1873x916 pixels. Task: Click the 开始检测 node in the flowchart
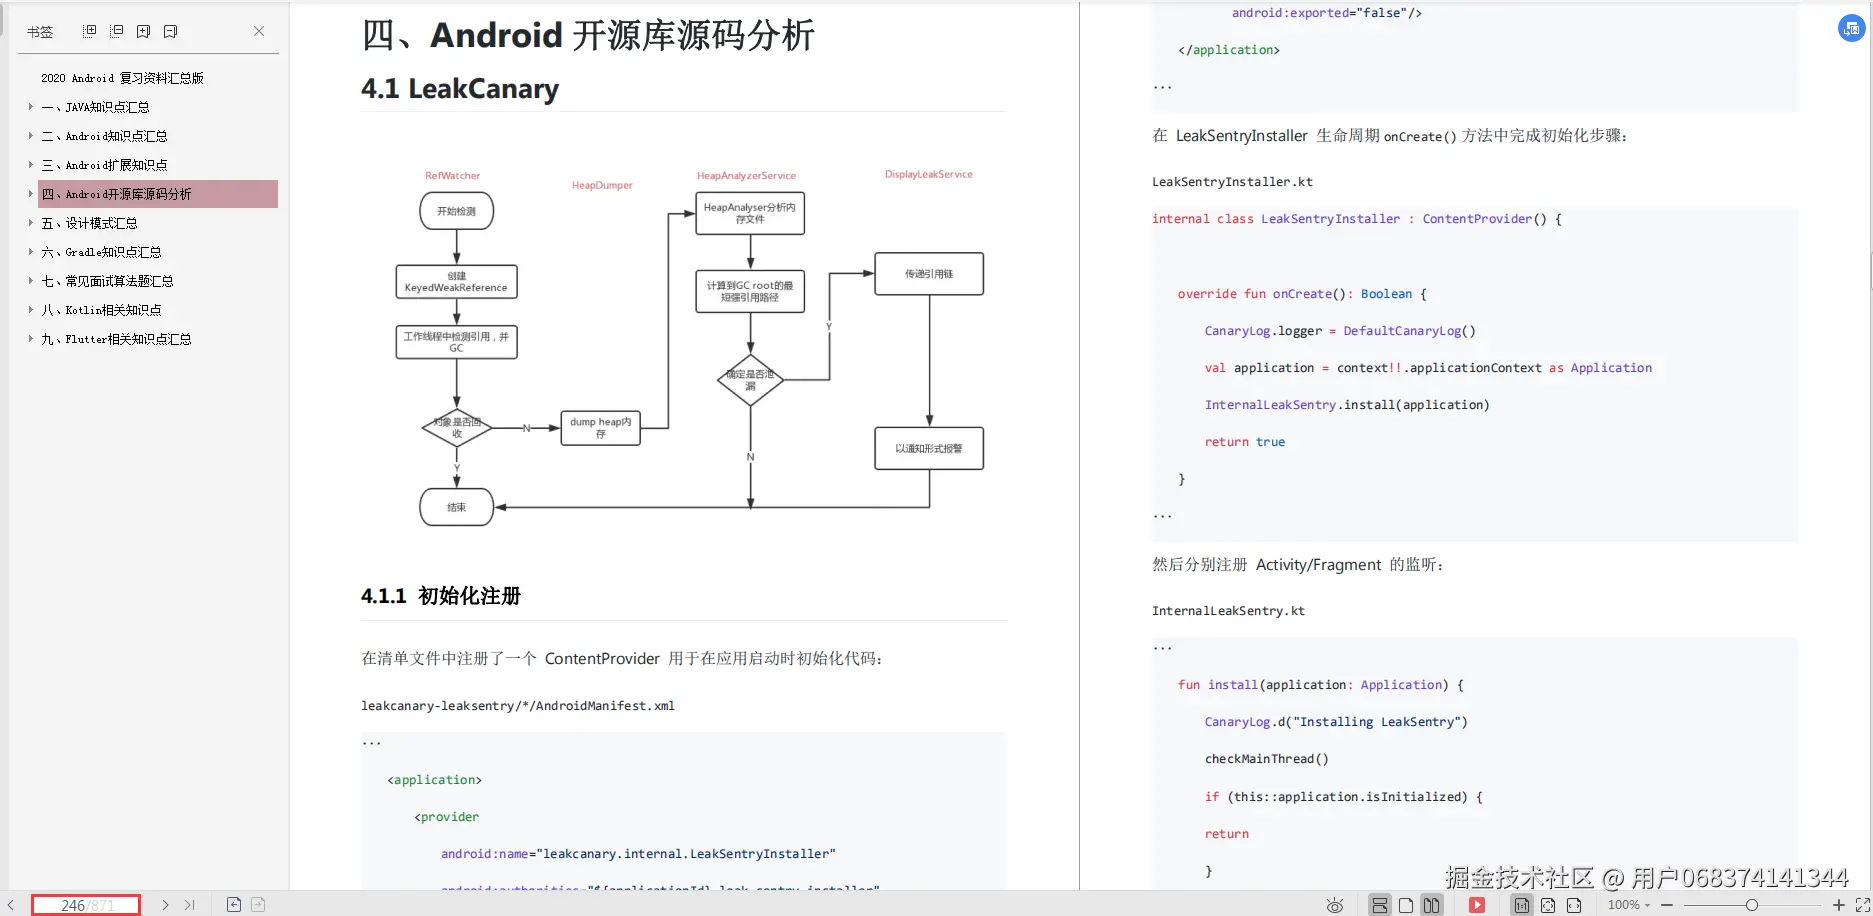pyautogui.click(x=457, y=211)
